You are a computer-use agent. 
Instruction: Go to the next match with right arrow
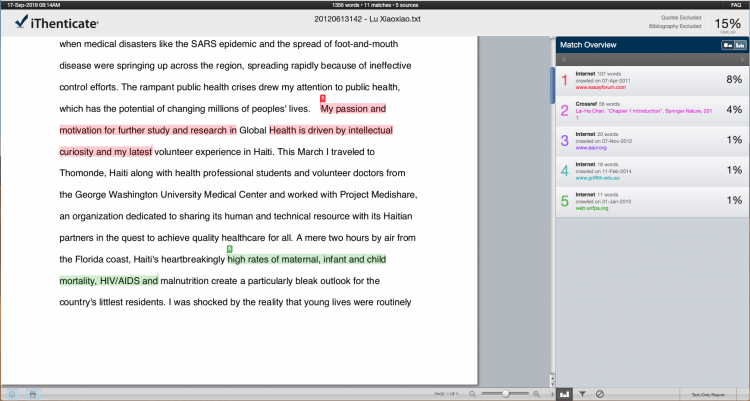pyautogui.click(x=742, y=60)
